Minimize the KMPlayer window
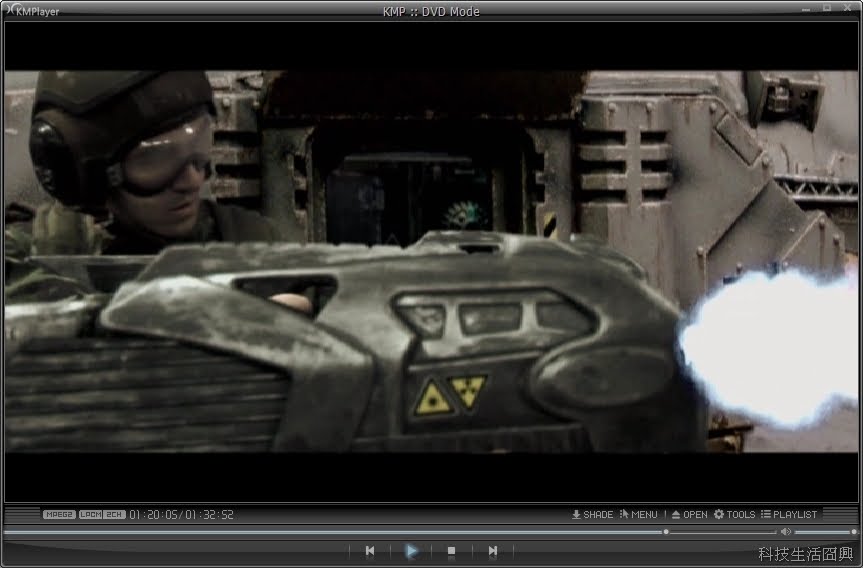 pos(806,8)
